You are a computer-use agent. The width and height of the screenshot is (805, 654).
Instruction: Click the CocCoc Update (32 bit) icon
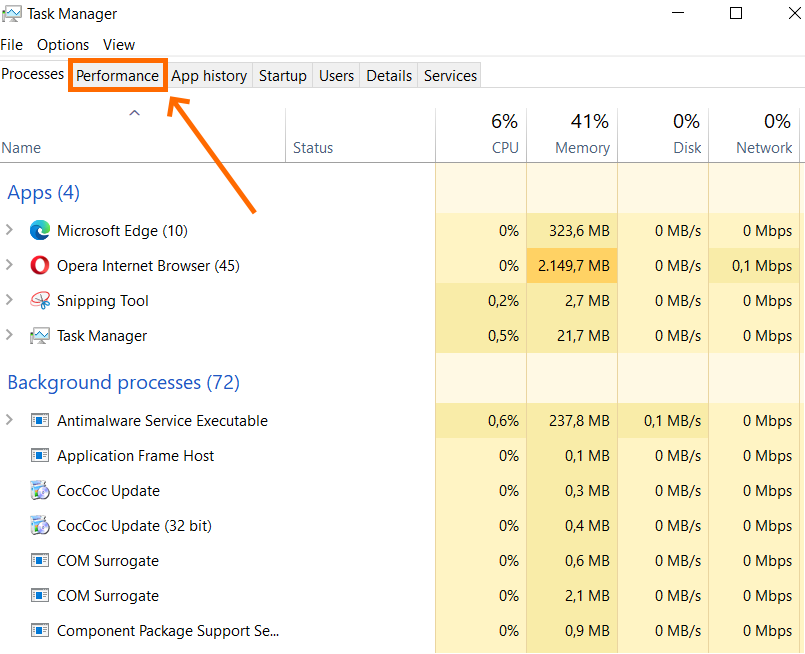coord(40,526)
